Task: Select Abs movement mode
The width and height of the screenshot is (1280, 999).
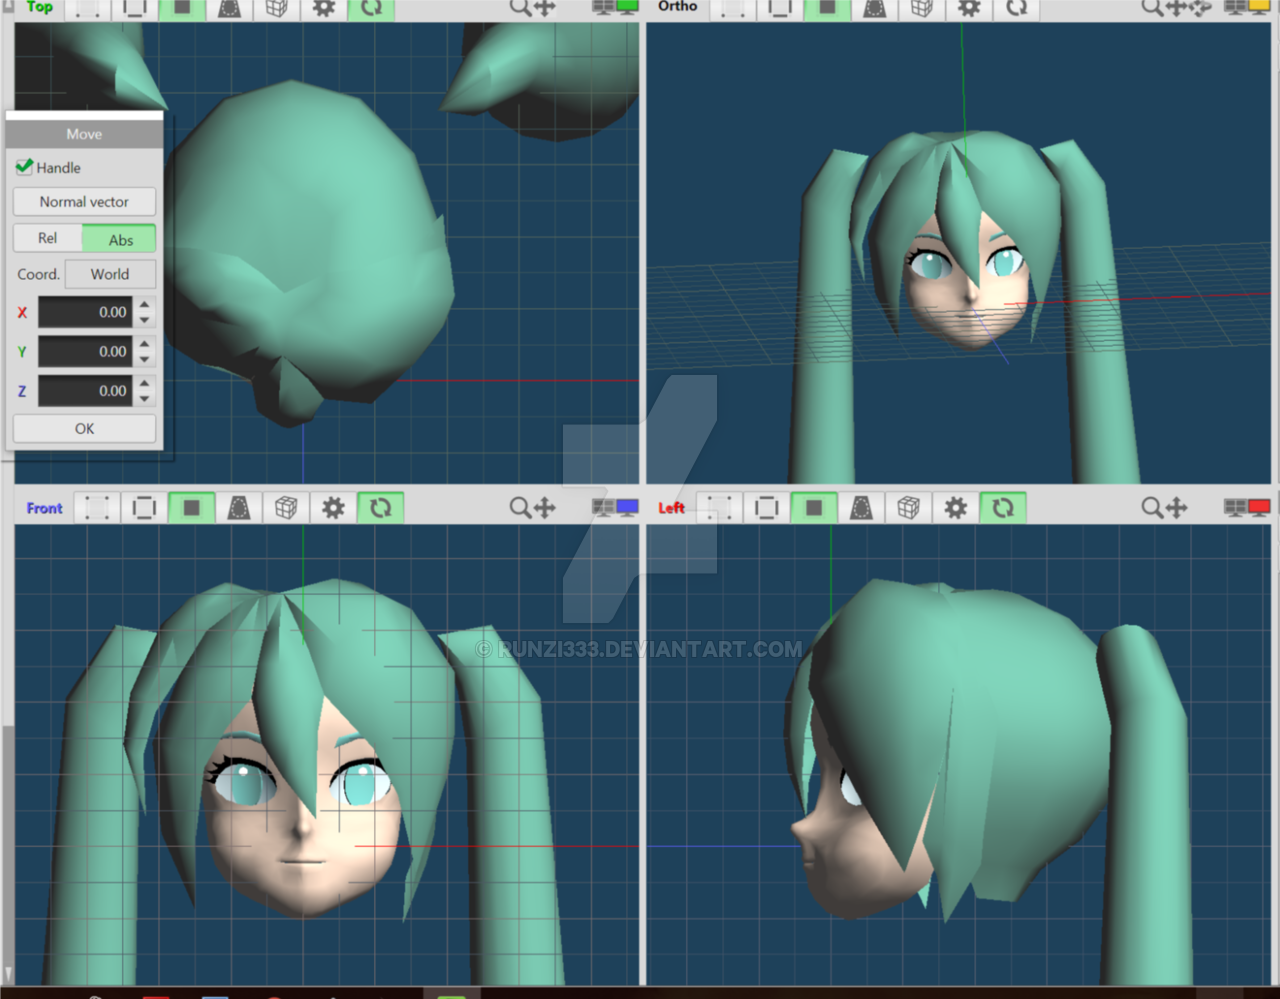Action: tap(120, 239)
